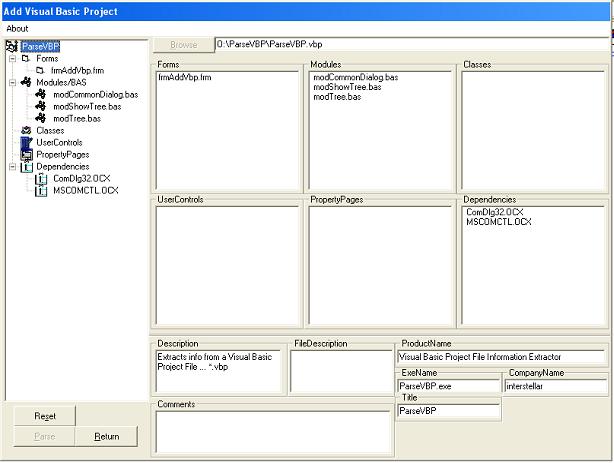Click the icon beside modShowTree.bas in tree

[x=41, y=106]
